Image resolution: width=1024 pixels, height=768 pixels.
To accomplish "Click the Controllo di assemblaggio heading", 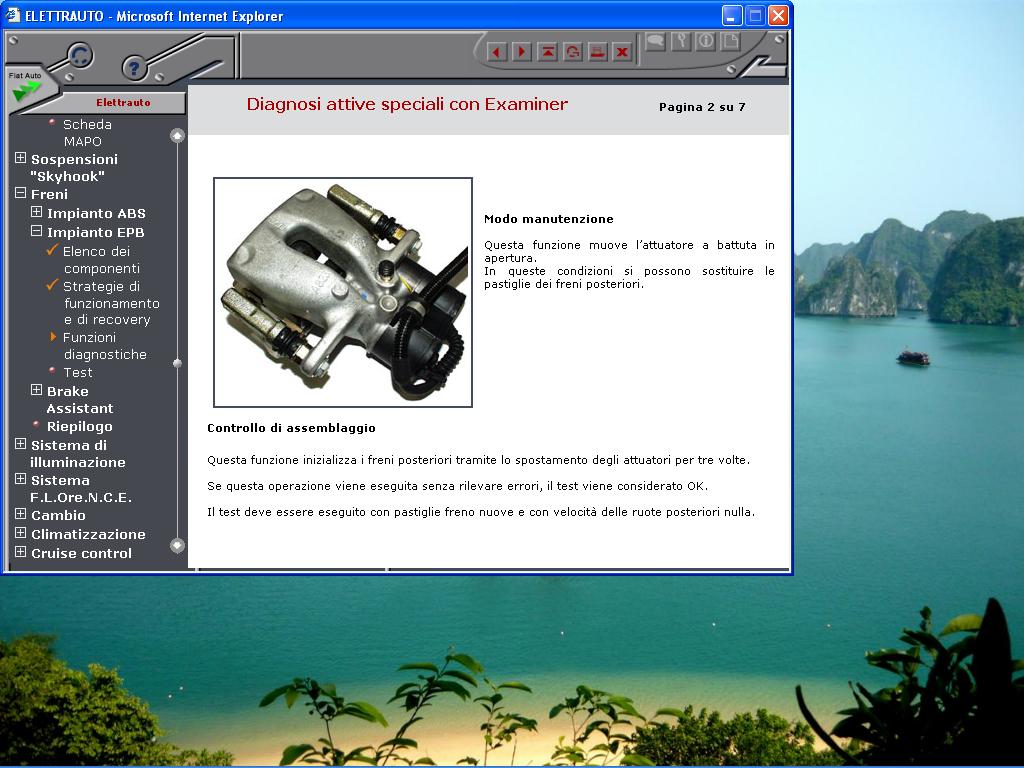I will [291, 428].
